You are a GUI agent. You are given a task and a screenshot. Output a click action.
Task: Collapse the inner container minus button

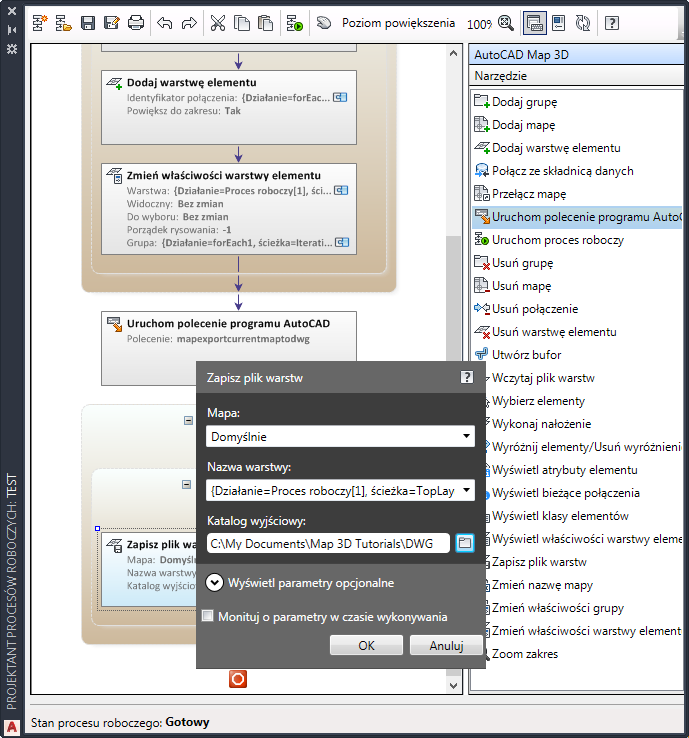(x=186, y=484)
